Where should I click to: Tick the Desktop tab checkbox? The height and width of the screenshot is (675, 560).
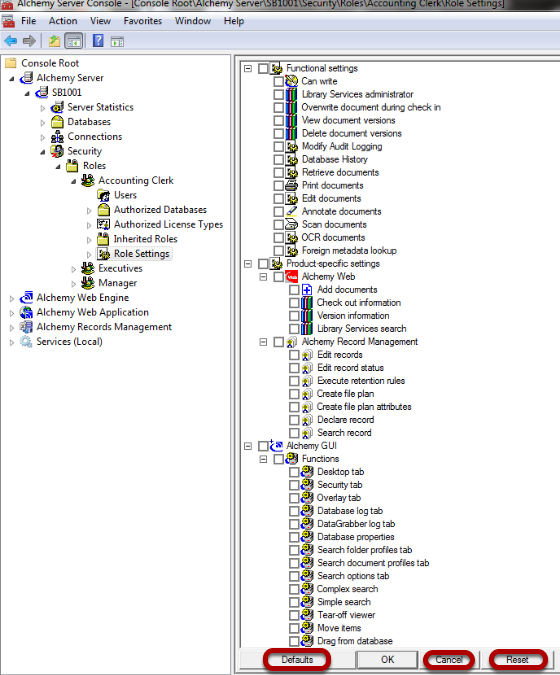coord(294,472)
